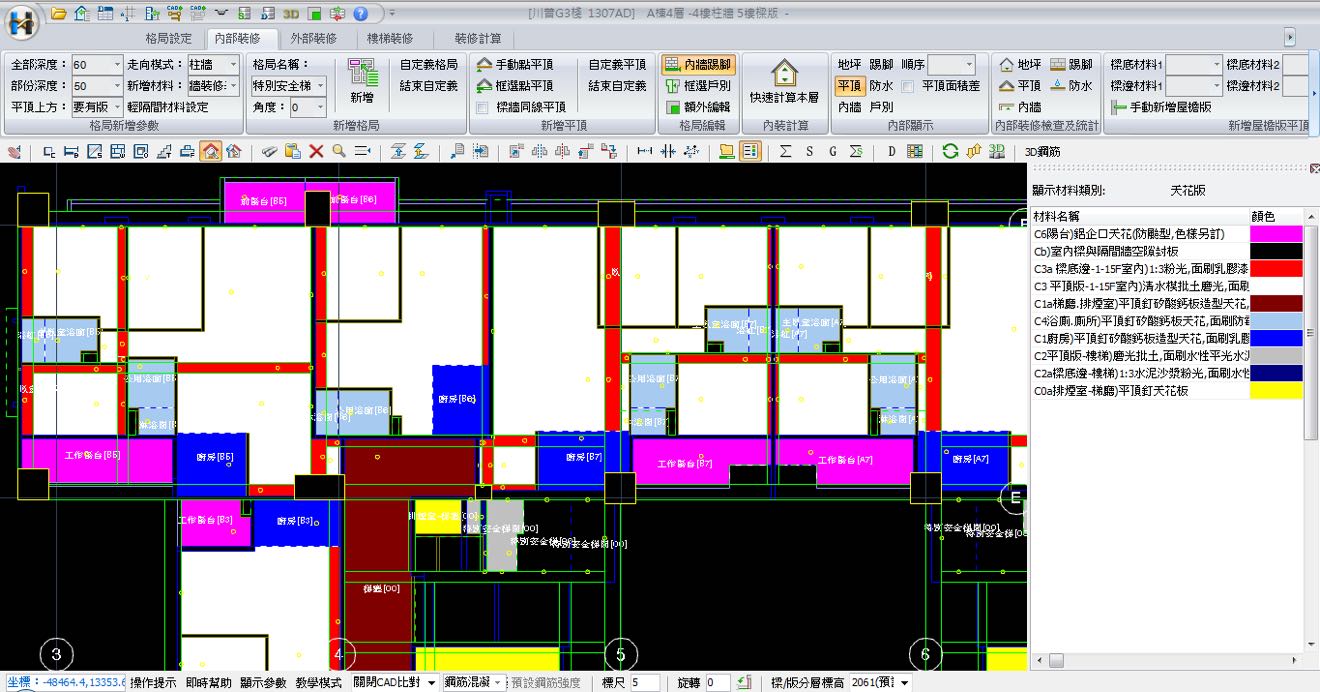The image size is (1320, 692).
Task: Click the green refresh arrows icon
Action: tap(949, 151)
